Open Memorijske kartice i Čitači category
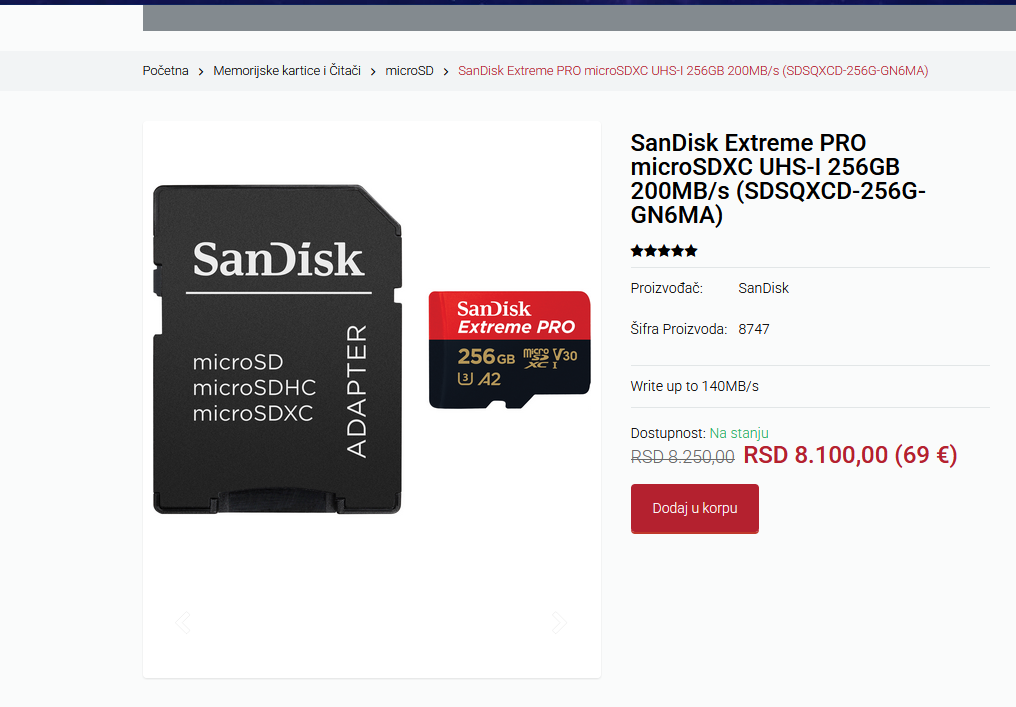1016x707 pixels. (x=287, y=71)
